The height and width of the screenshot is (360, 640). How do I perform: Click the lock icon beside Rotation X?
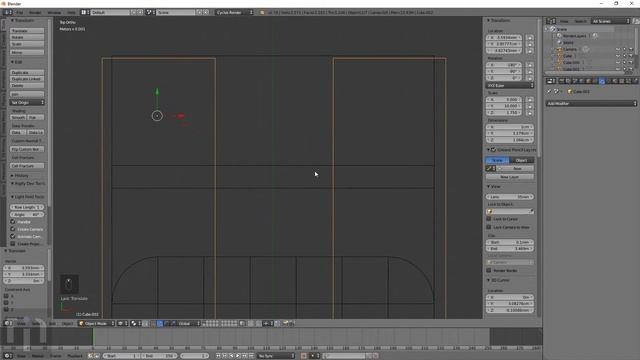click(x=530, y=65)
